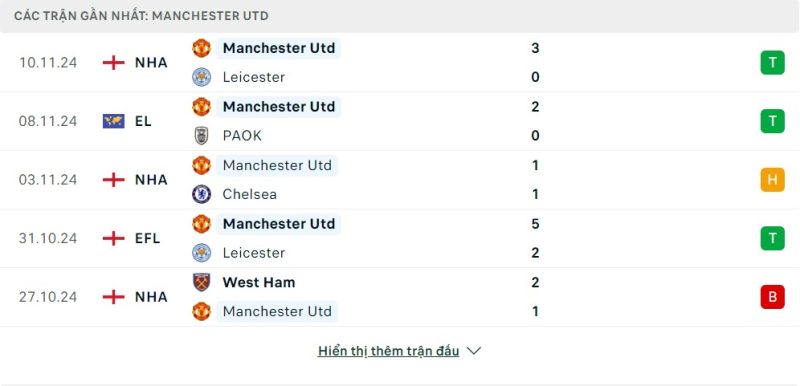The image size is (800, 386).
Task: Select the Leicester name in the EFL match
Action: coord(254,253)
